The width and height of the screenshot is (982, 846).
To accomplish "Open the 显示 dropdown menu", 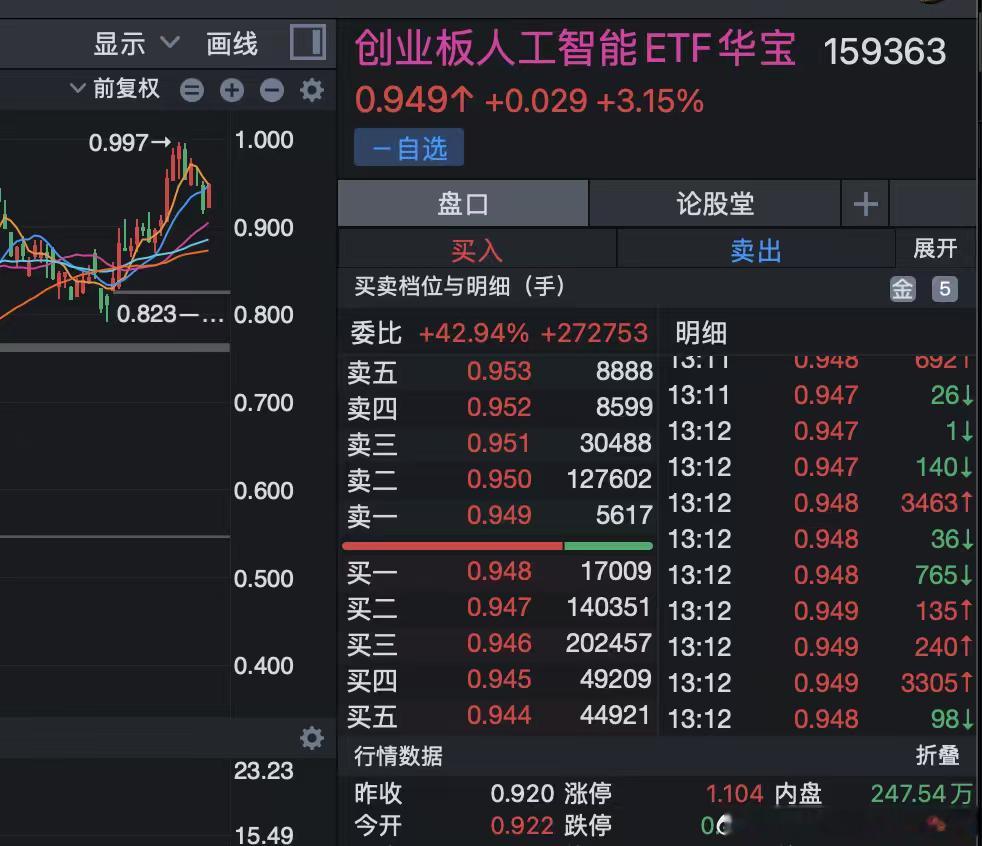I will point(128,44).
